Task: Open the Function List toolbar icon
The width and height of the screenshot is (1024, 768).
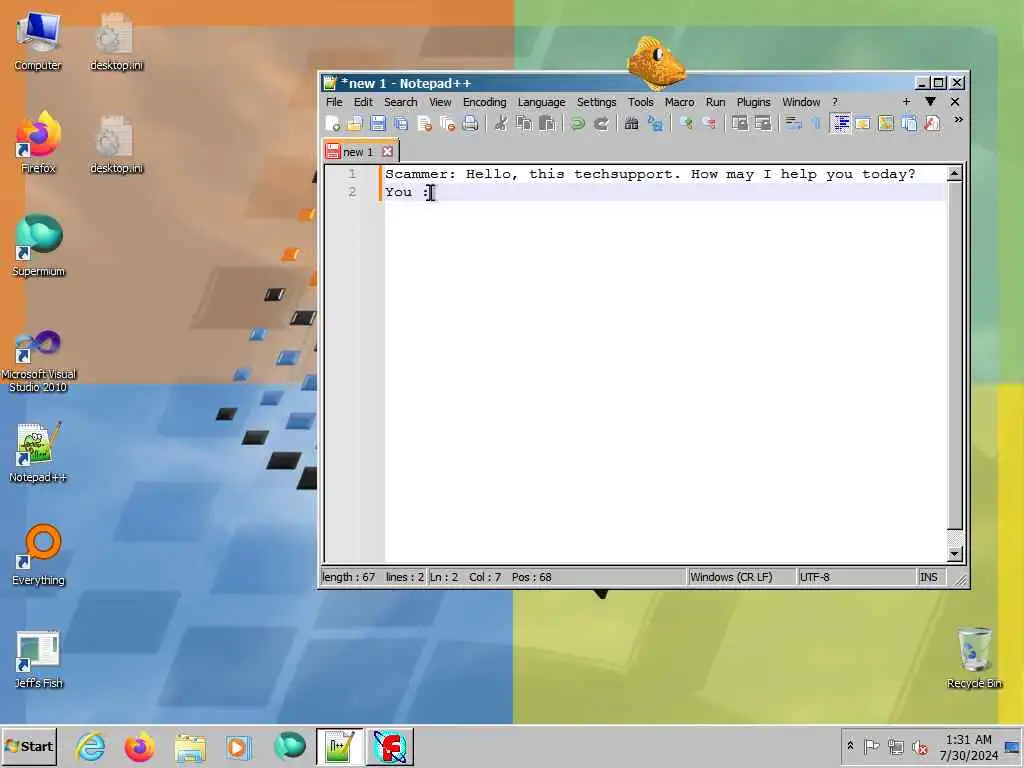Action: [932, 123]
